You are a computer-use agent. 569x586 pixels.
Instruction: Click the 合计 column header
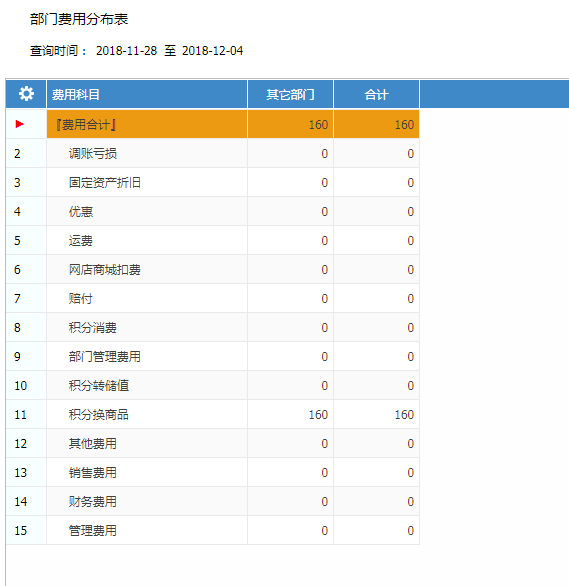pos(376,94)
